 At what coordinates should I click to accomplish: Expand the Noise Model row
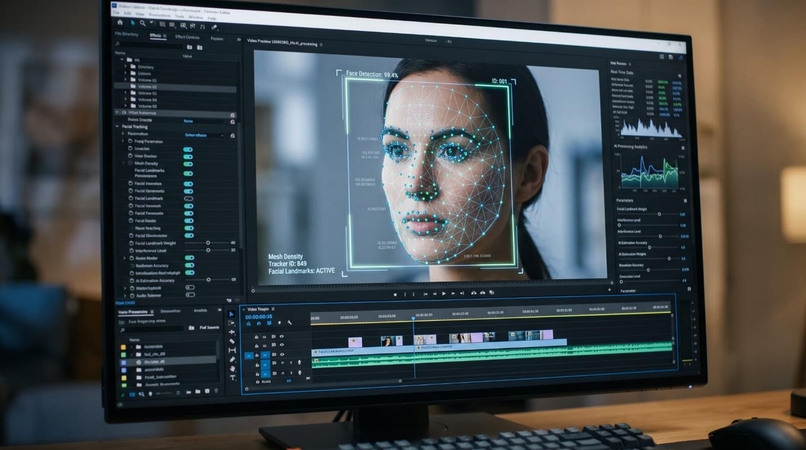click(124, 258)
